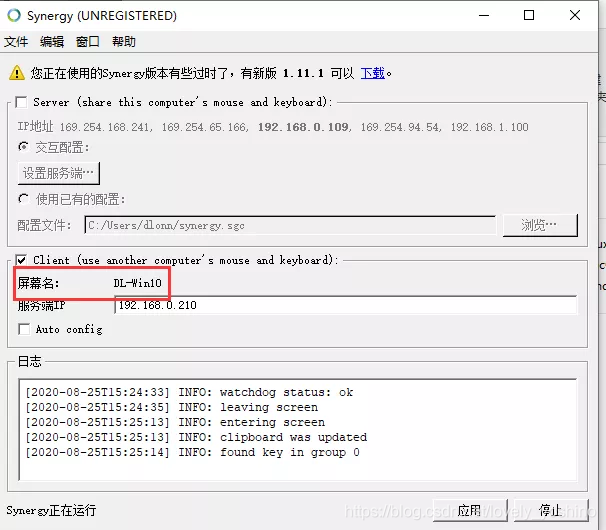Click the 设置服务端 button
The width and height of the screenshot is (606, 530).
(59, 173)
